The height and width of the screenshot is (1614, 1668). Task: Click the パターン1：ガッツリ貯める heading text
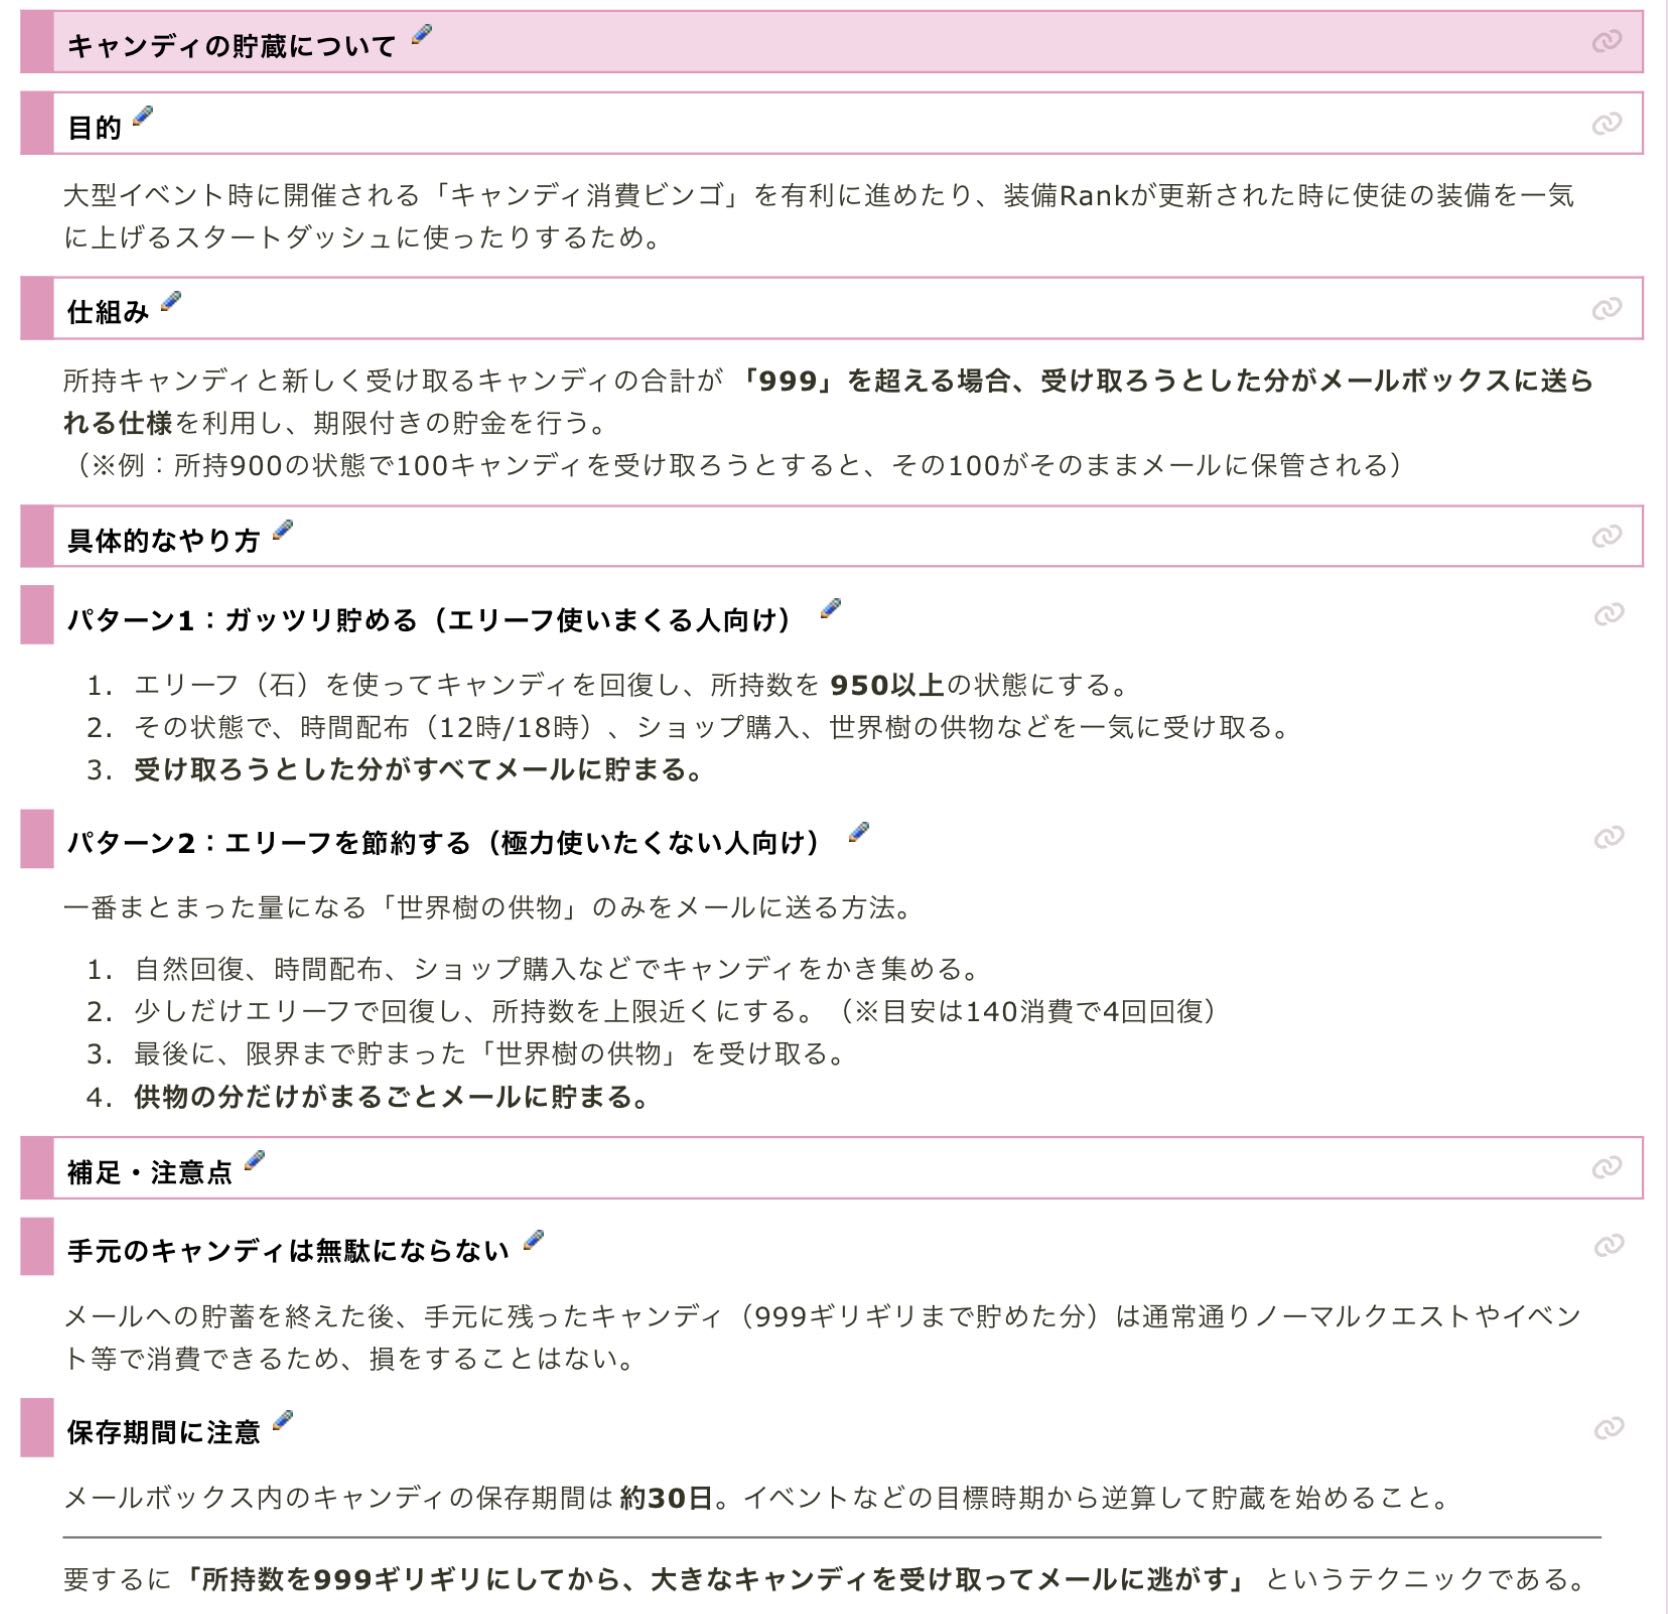coord(430,621)
